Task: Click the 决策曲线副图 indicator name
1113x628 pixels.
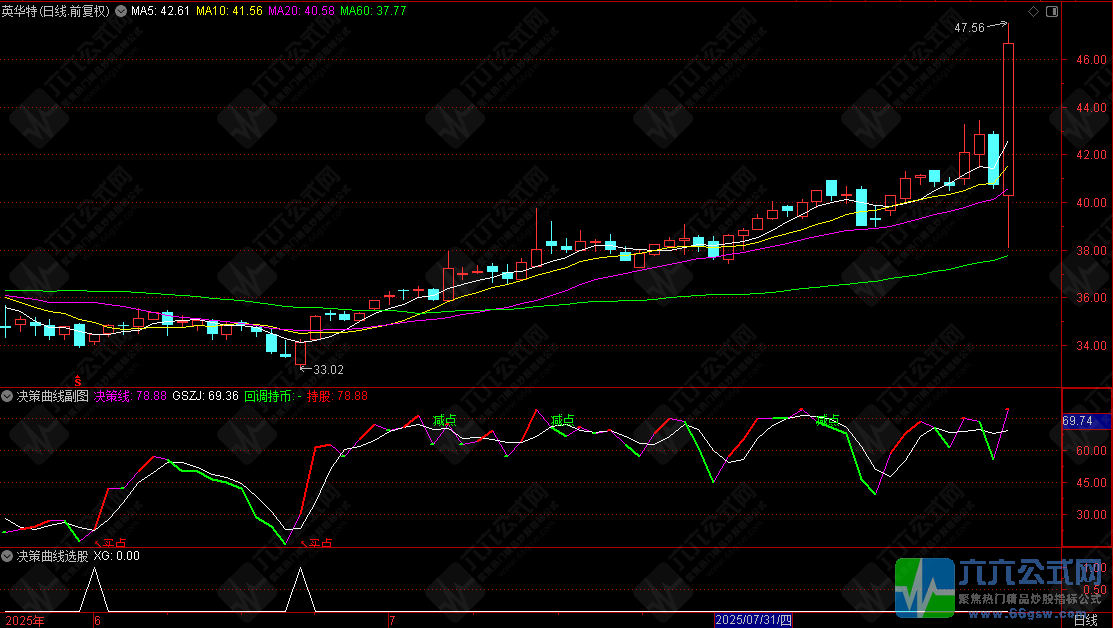Action: (x=53, y=396)
